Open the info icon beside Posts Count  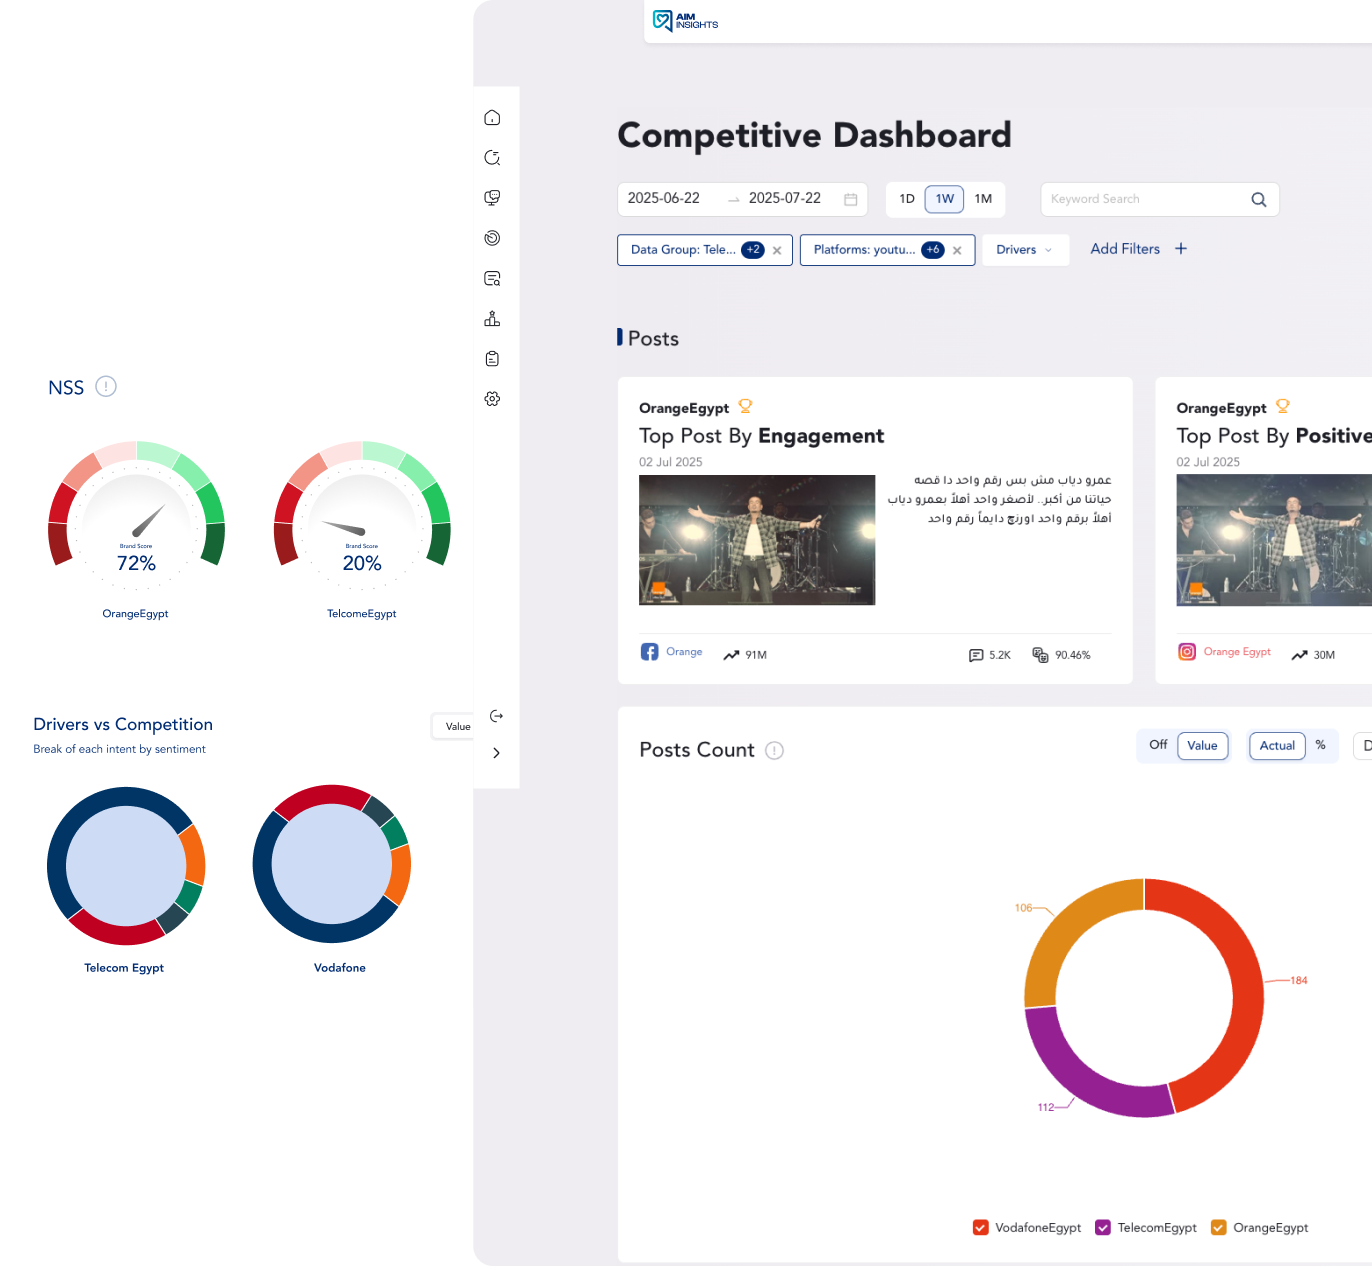774,751
